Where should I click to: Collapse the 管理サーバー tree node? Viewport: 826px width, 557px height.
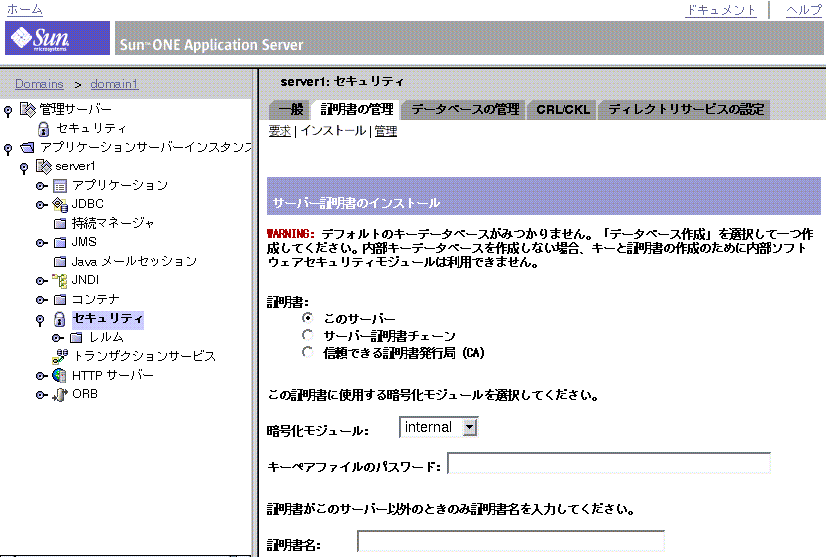point(8,111)
